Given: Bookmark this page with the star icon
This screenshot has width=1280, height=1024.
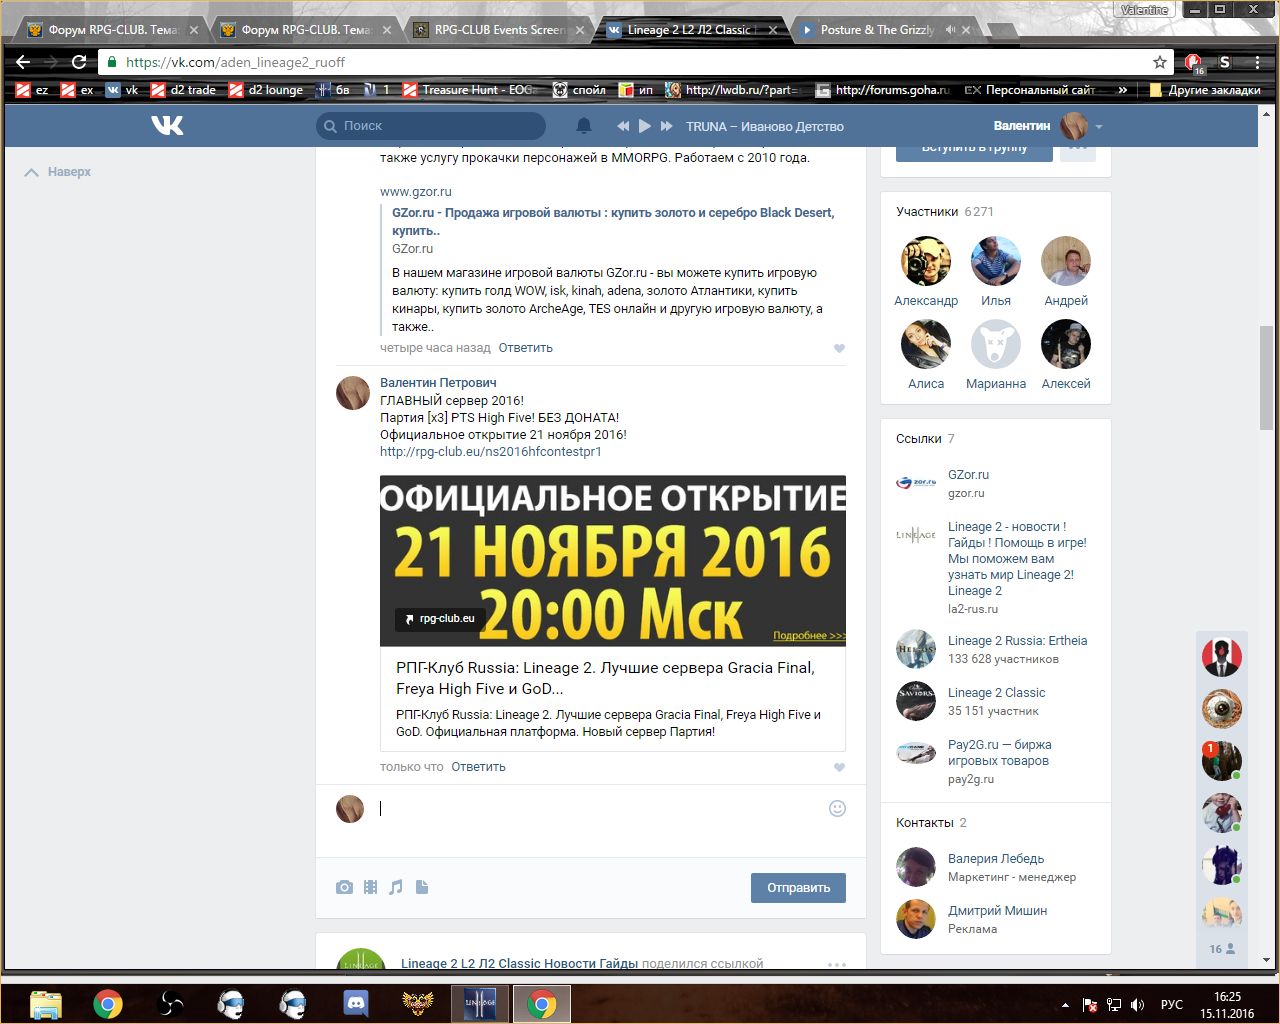Looking at the screenshot, I should pos(1160,62).
